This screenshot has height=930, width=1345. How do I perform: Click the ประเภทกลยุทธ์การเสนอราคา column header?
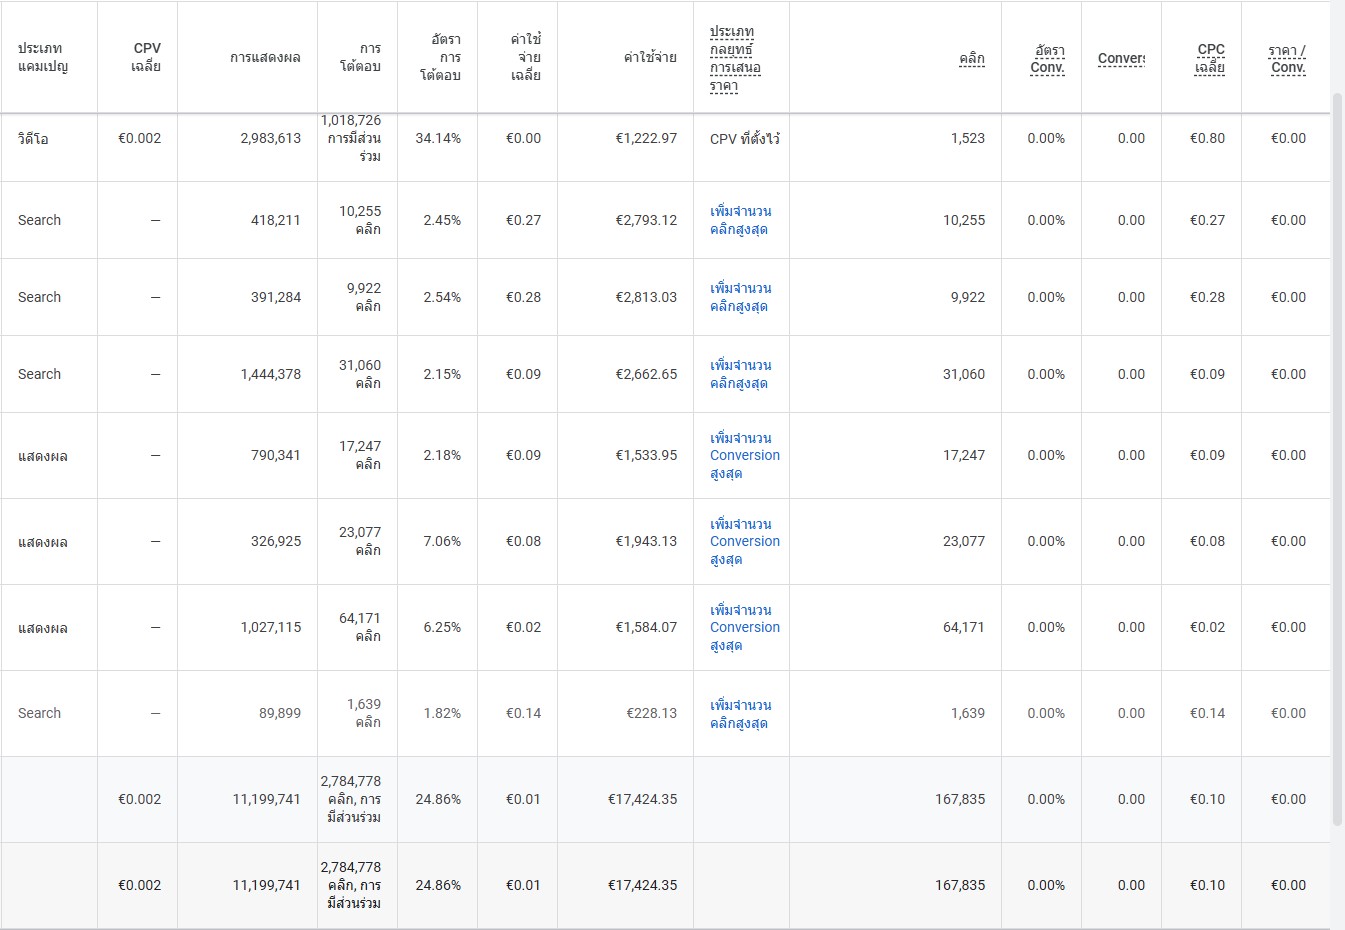pyautogui.click(x=735, y=59)
